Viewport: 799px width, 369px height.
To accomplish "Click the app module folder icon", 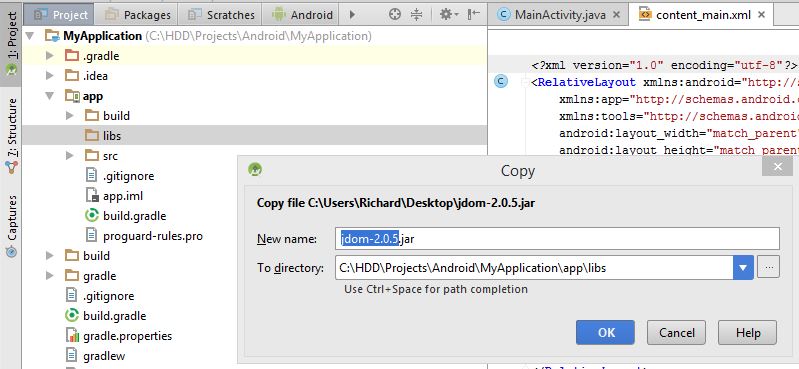I will (72, 96).
